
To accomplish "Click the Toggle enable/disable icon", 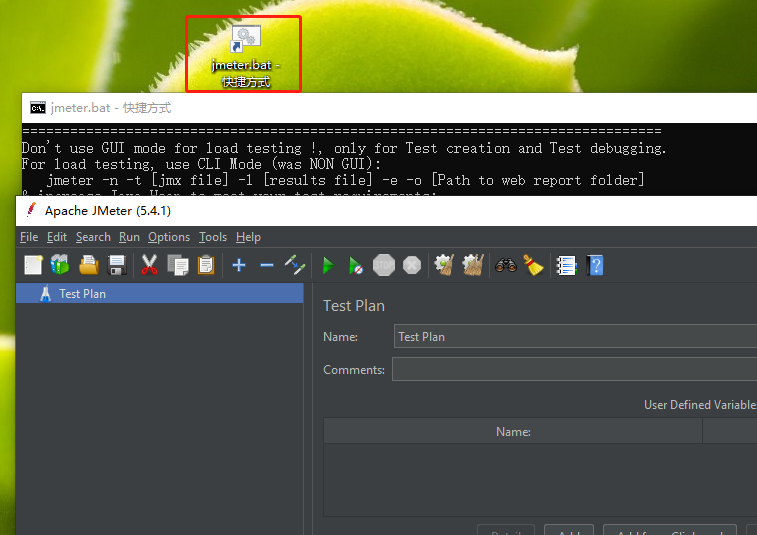I will 295,265.
